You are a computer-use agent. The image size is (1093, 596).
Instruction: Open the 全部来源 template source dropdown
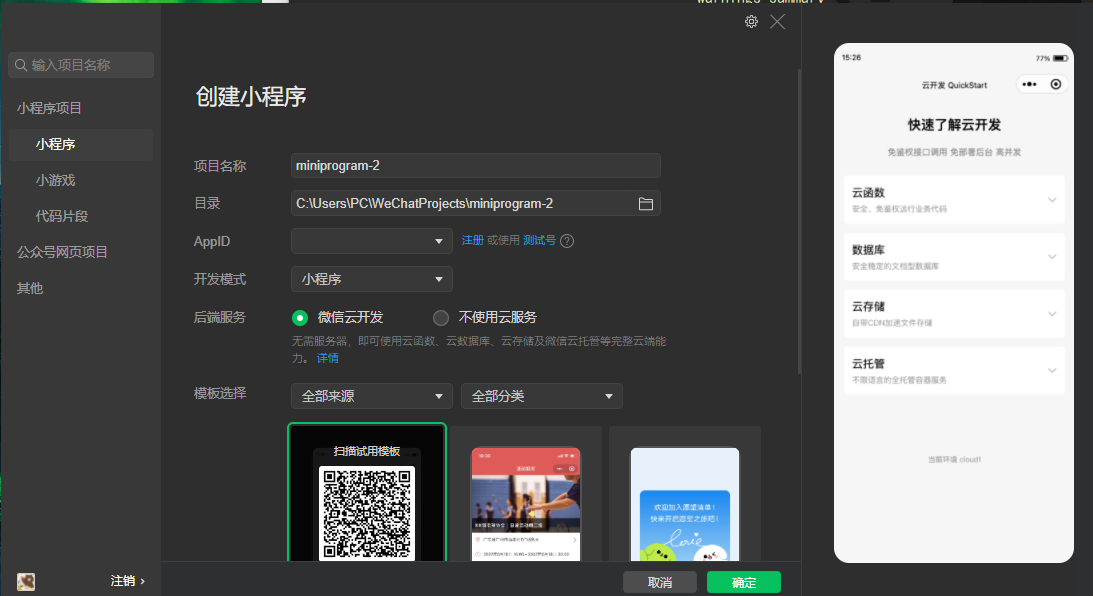tap(372, 396)
